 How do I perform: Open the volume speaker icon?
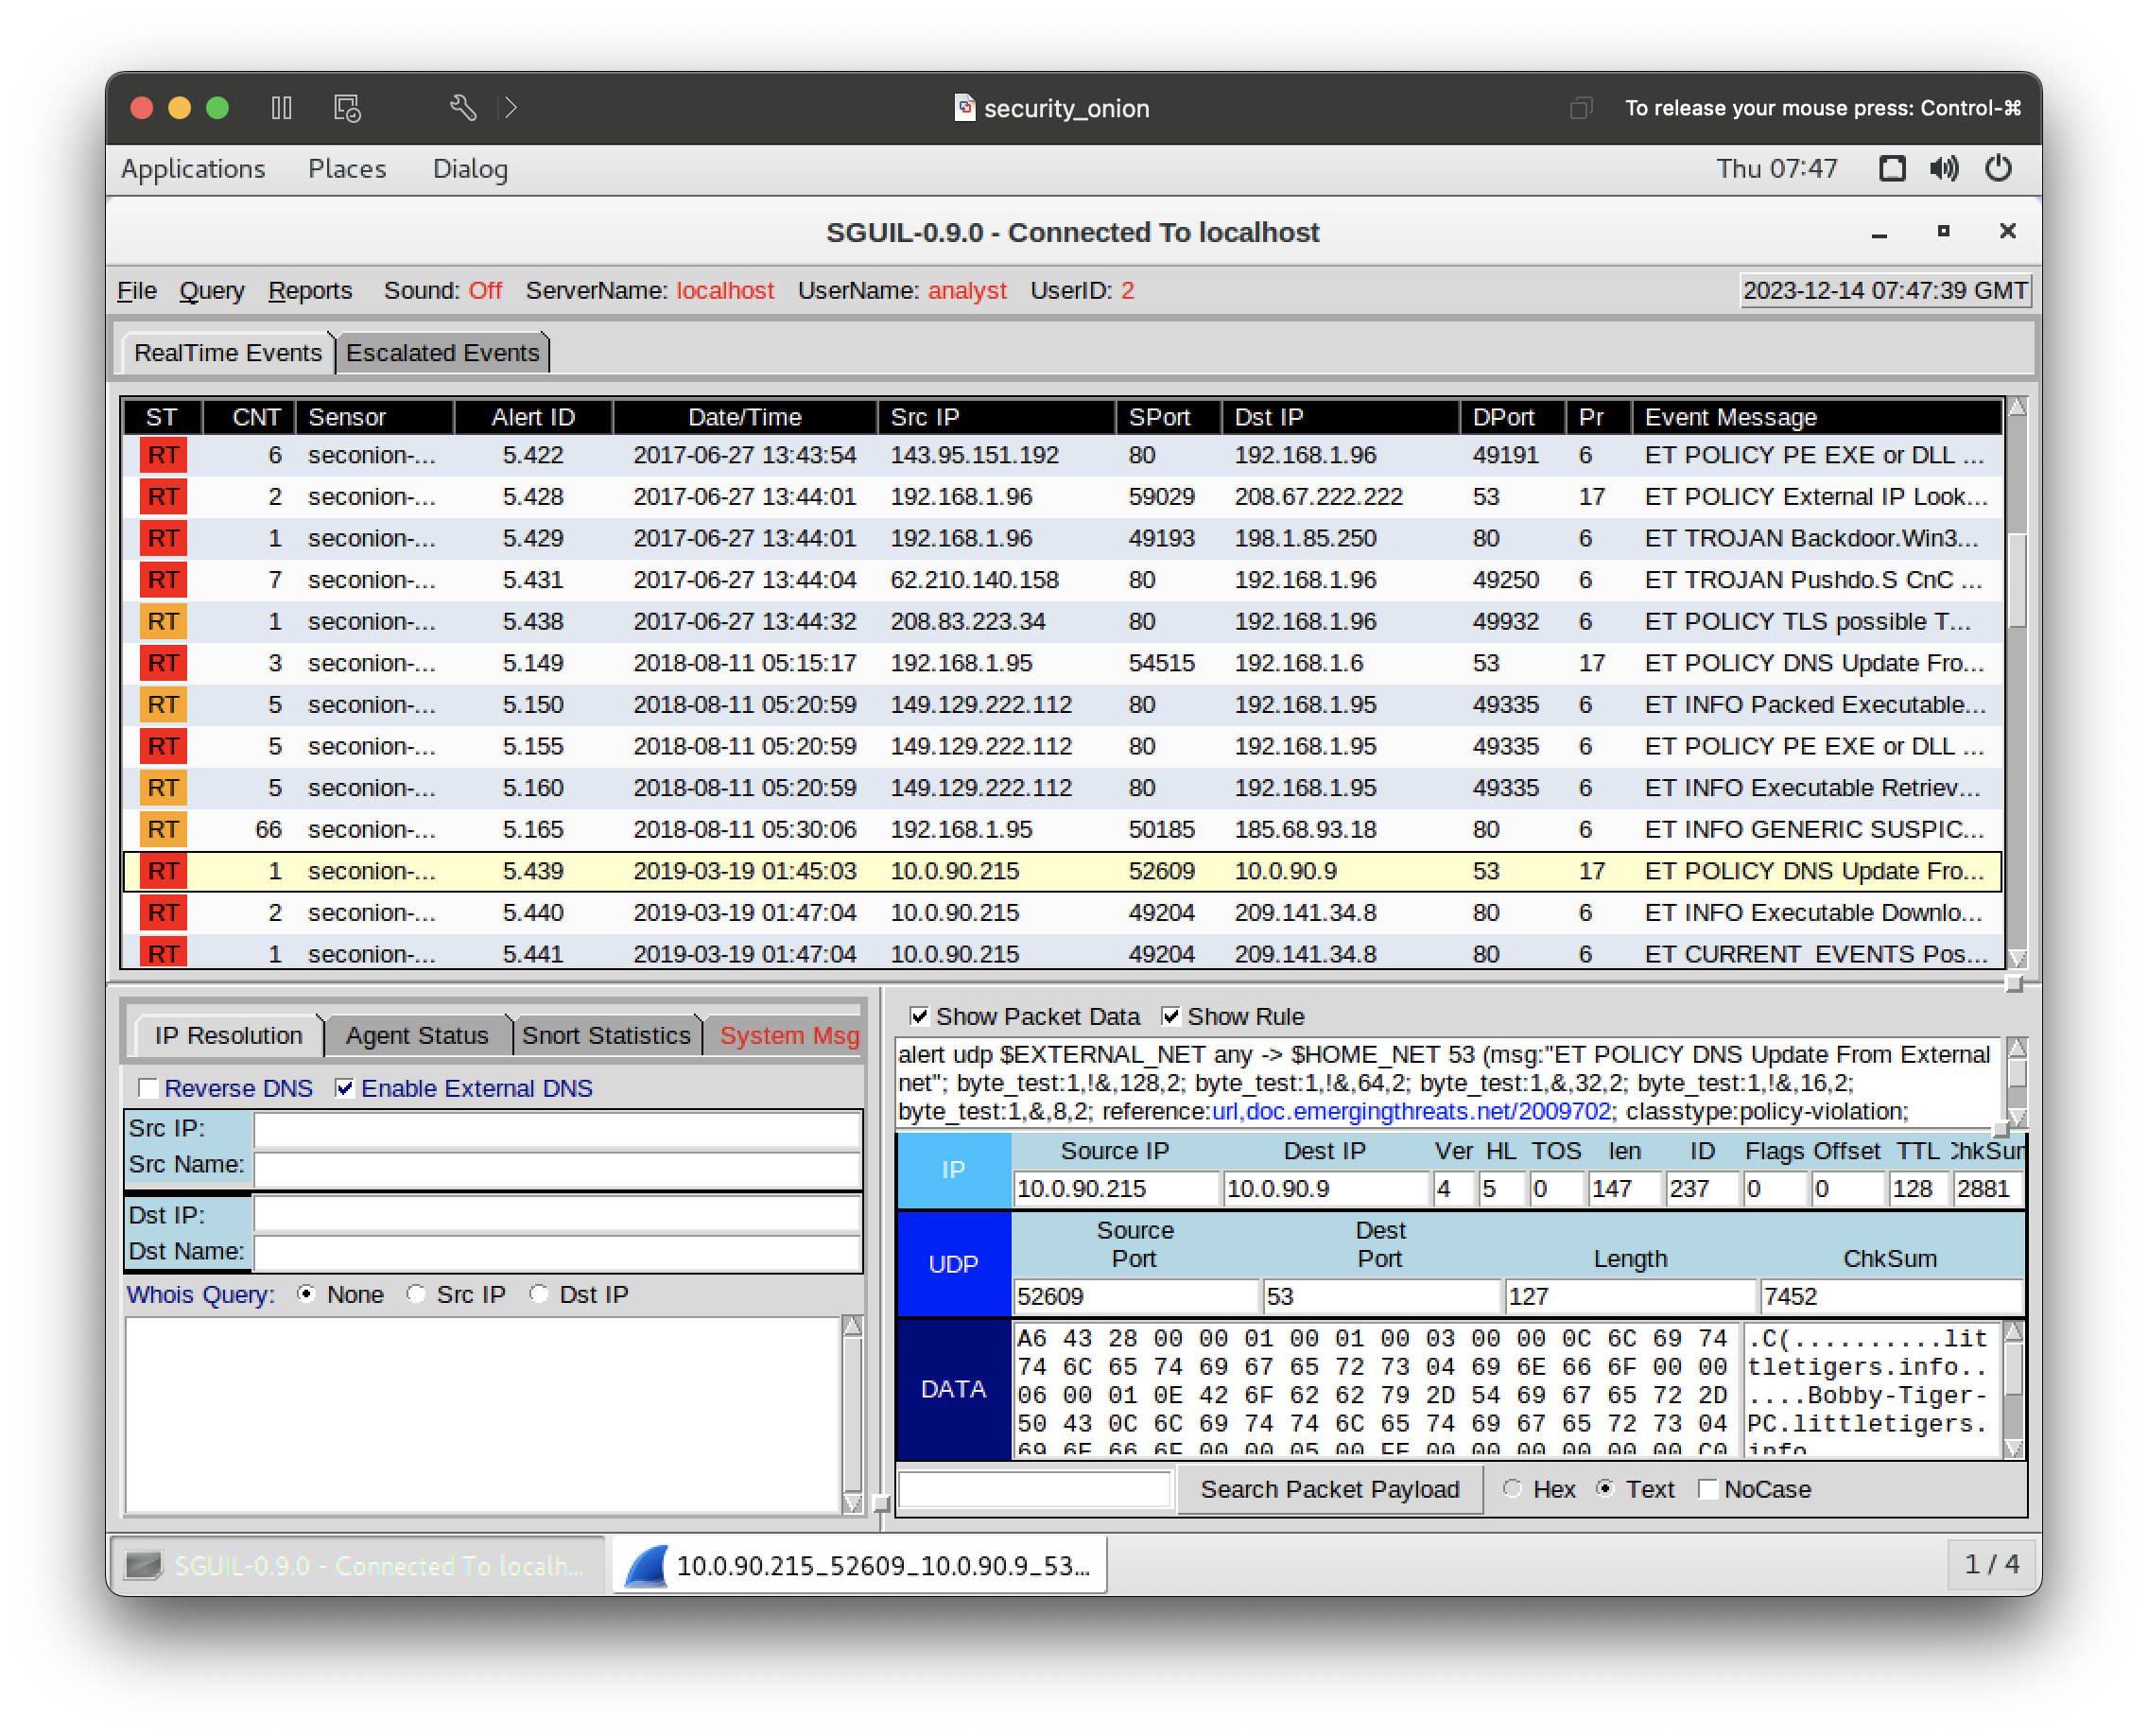[x=1943, y=168]
